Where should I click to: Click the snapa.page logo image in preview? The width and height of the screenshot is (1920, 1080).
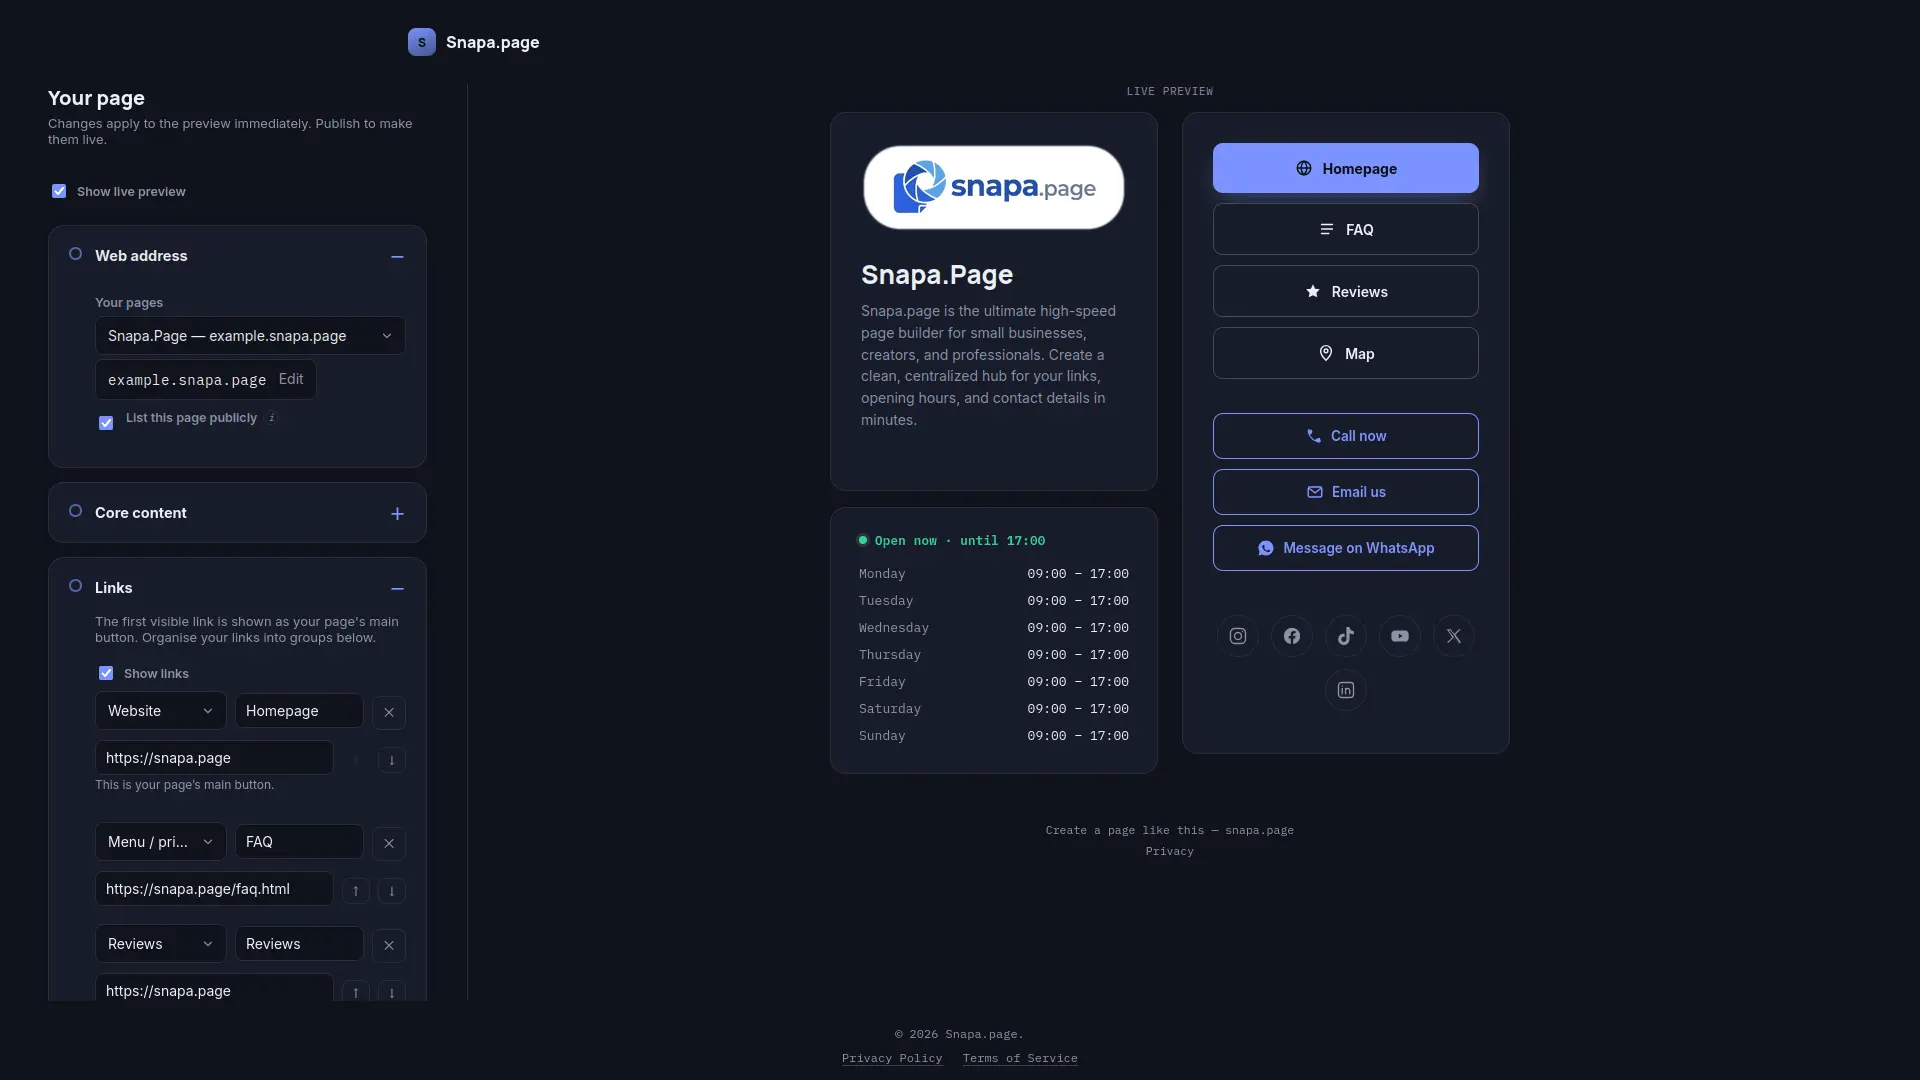994,188
